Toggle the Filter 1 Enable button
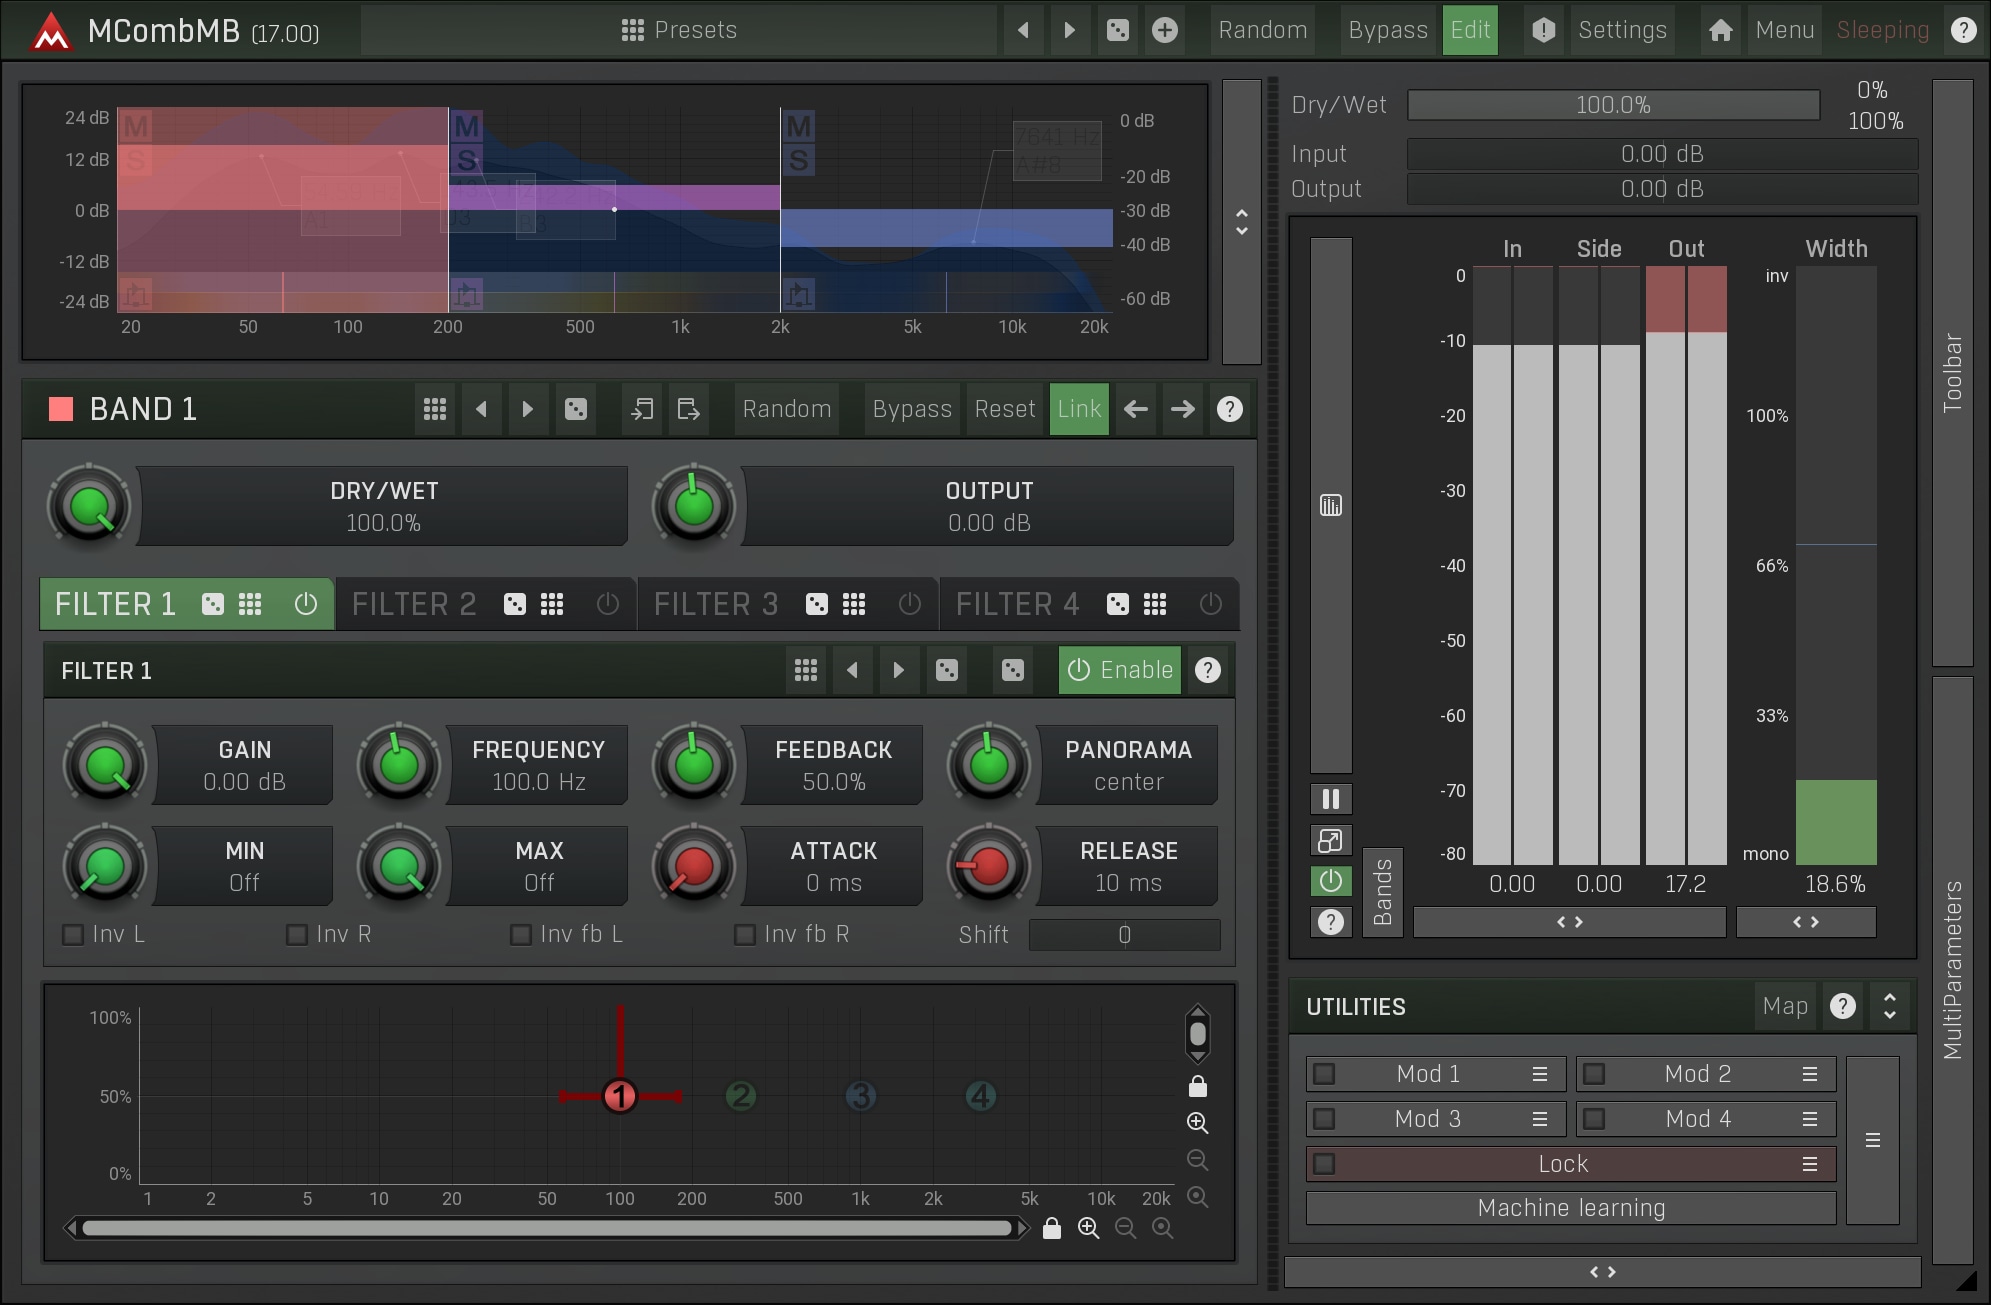Viewport: 1991px width, 1305px height. 1119,670
